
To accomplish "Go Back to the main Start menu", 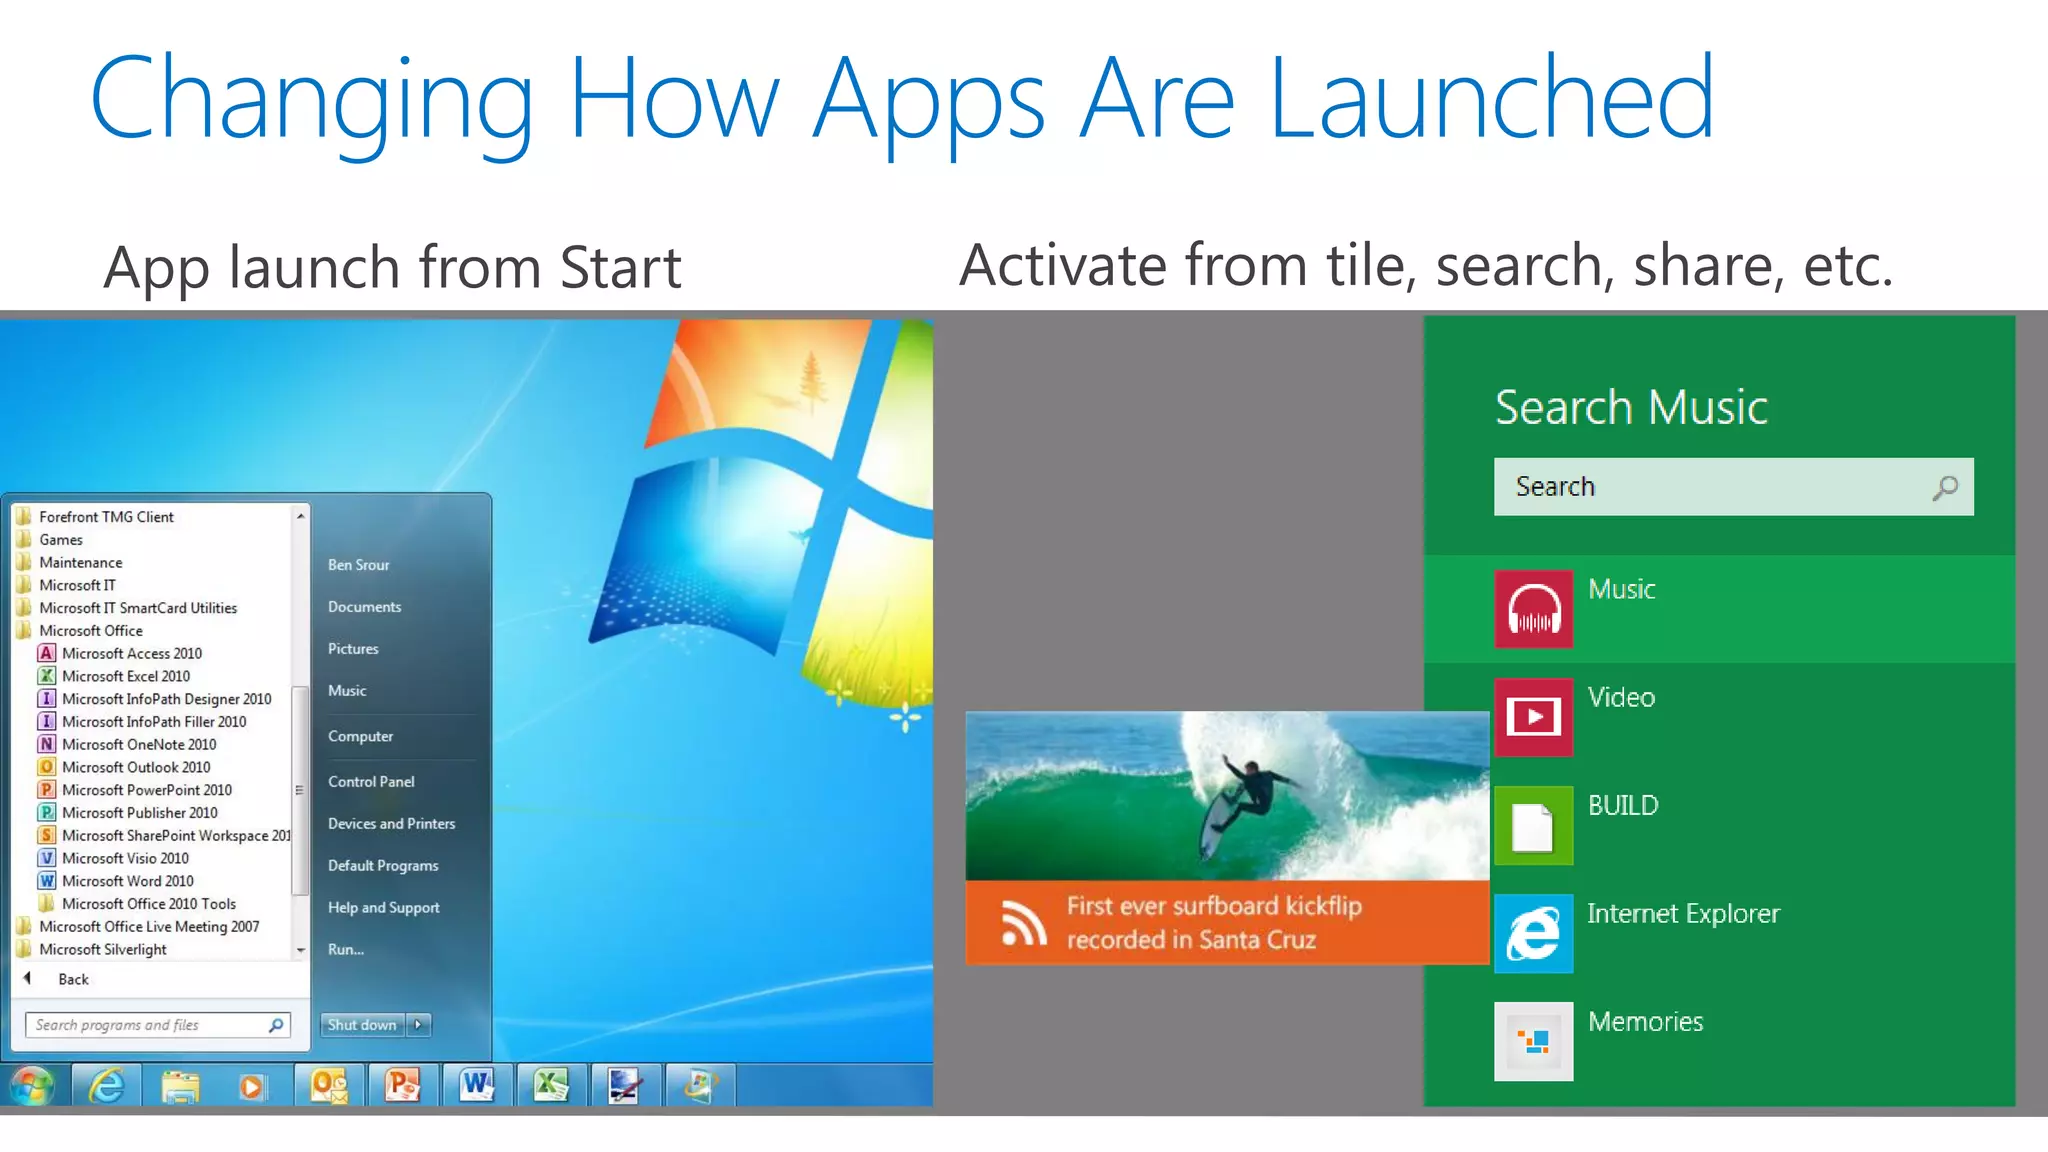I will (x=72, y=980).
